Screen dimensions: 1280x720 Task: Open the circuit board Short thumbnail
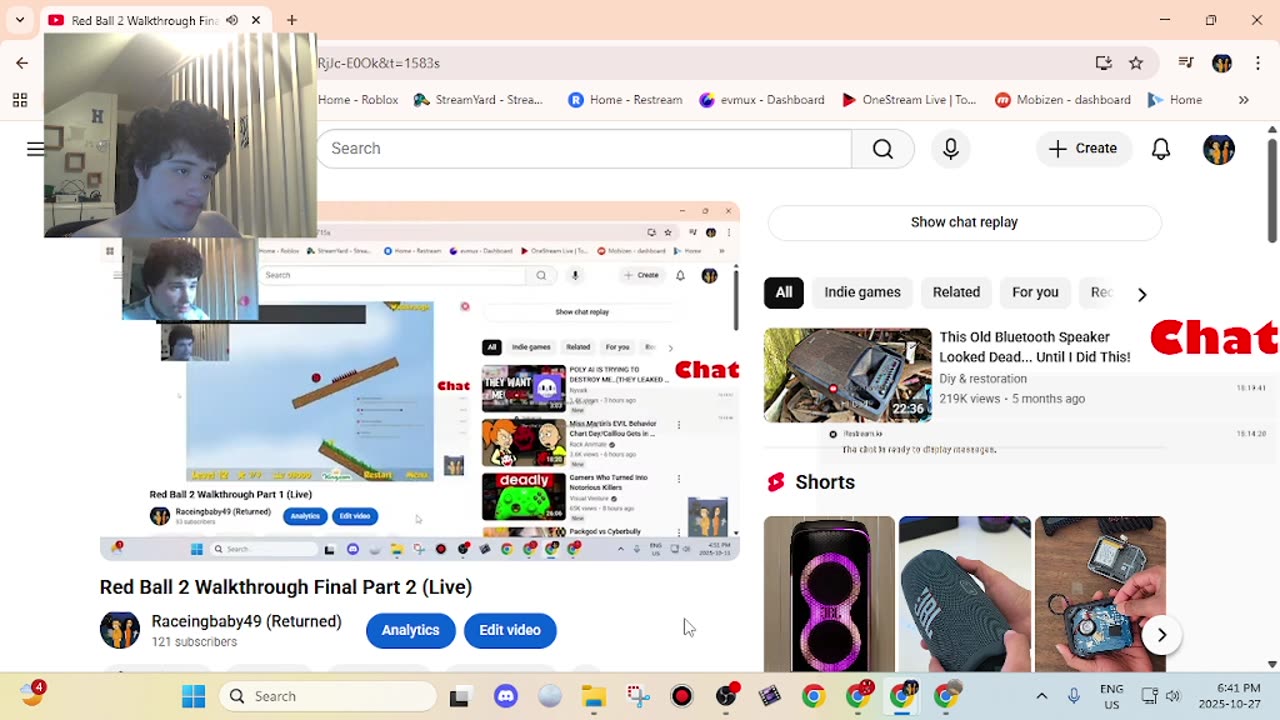coord(1100,594)
